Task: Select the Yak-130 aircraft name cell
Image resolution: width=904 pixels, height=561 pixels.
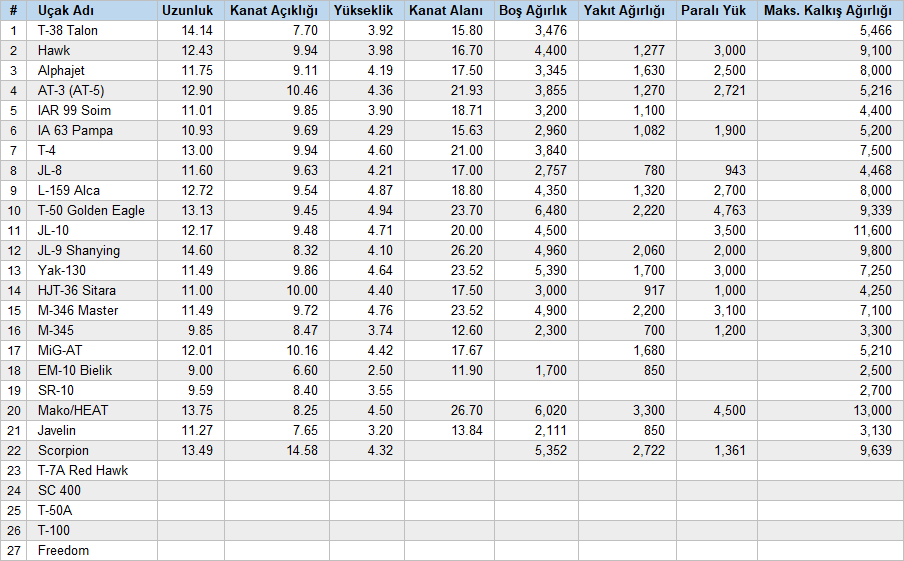Action: [x=92, y=270]
